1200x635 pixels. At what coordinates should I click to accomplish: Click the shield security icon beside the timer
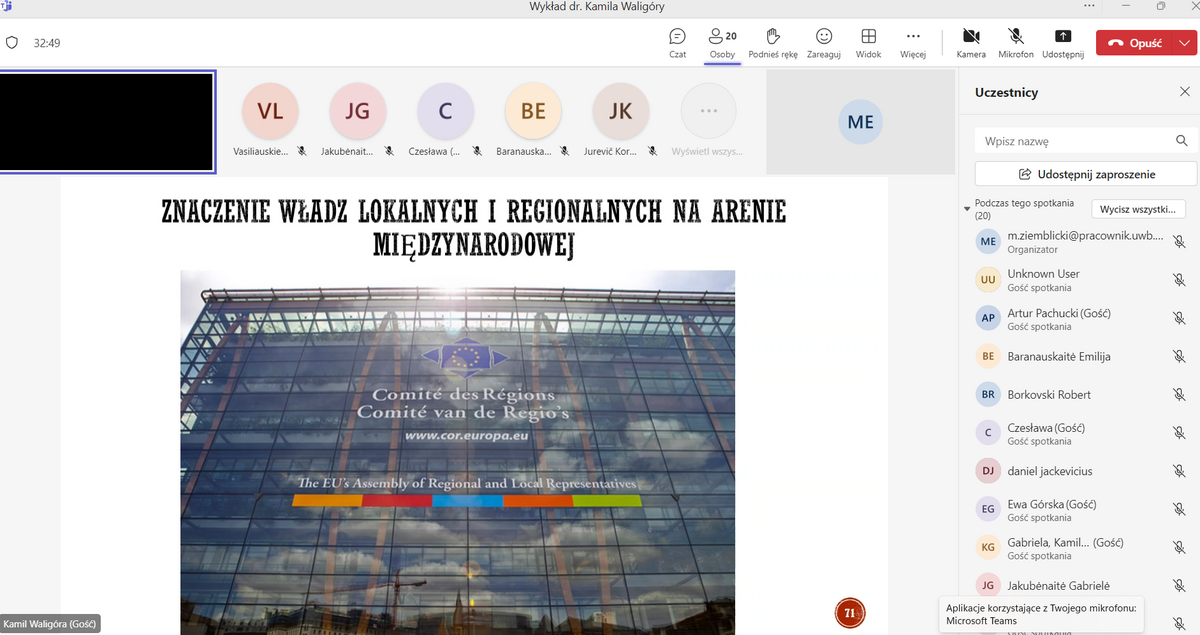tap(12, 43)
